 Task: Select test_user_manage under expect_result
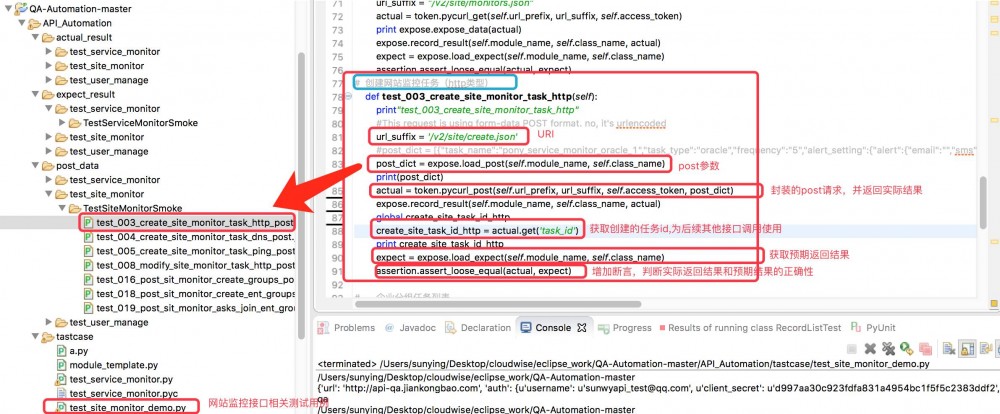click(108, 151)
